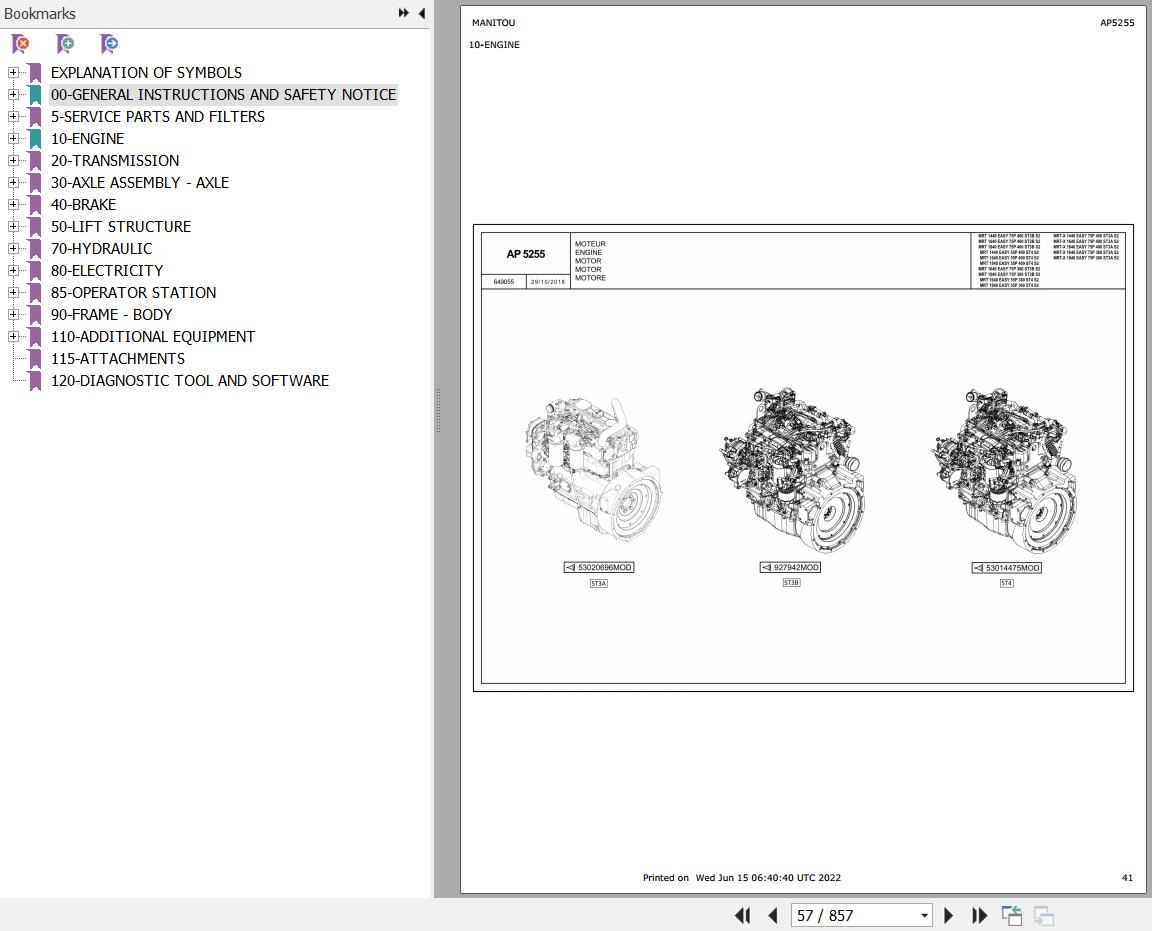Open the 115-ATTACHMENTS bookmark

coord(118,359)
